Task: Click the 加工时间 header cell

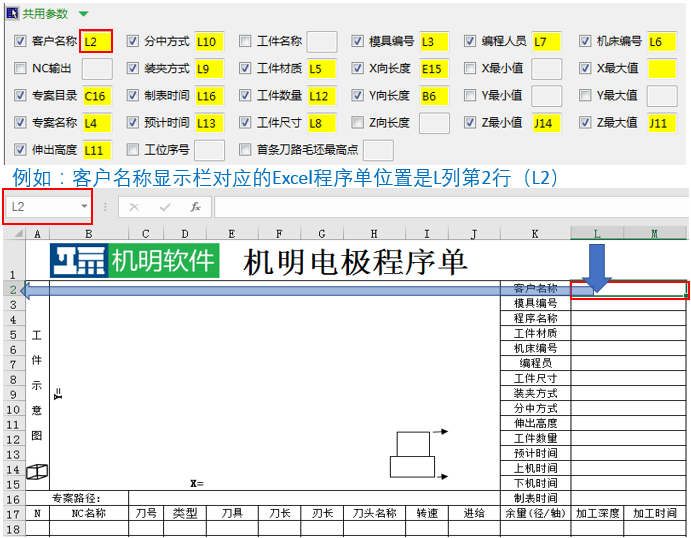Action: (654, 513)
